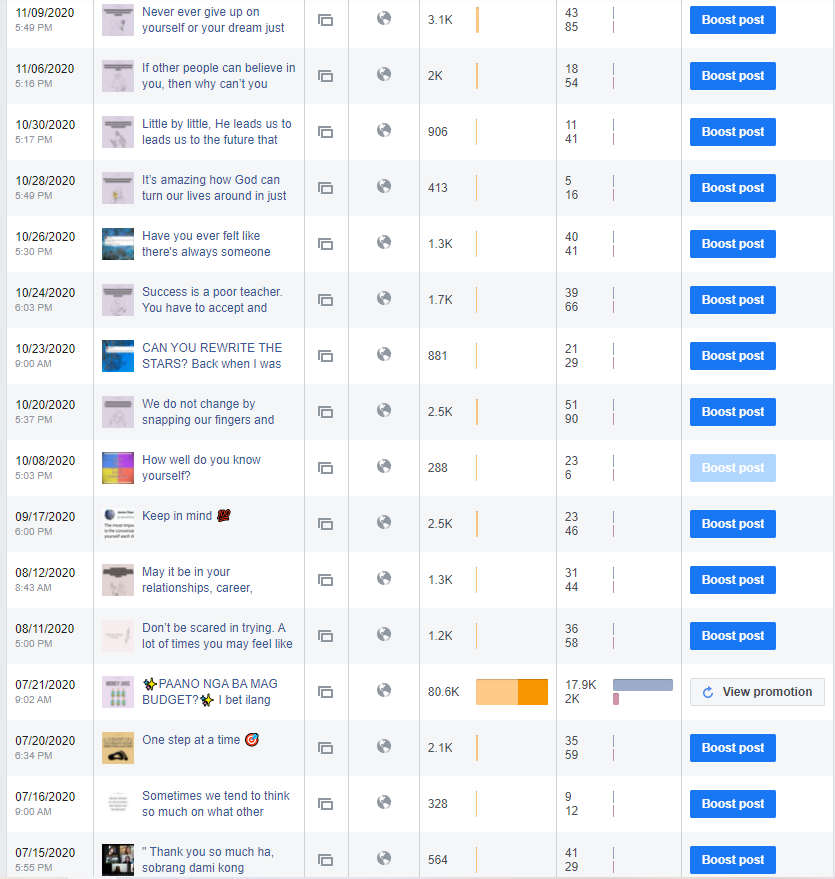Boost the 'May it be in your relationships' post

732,580
